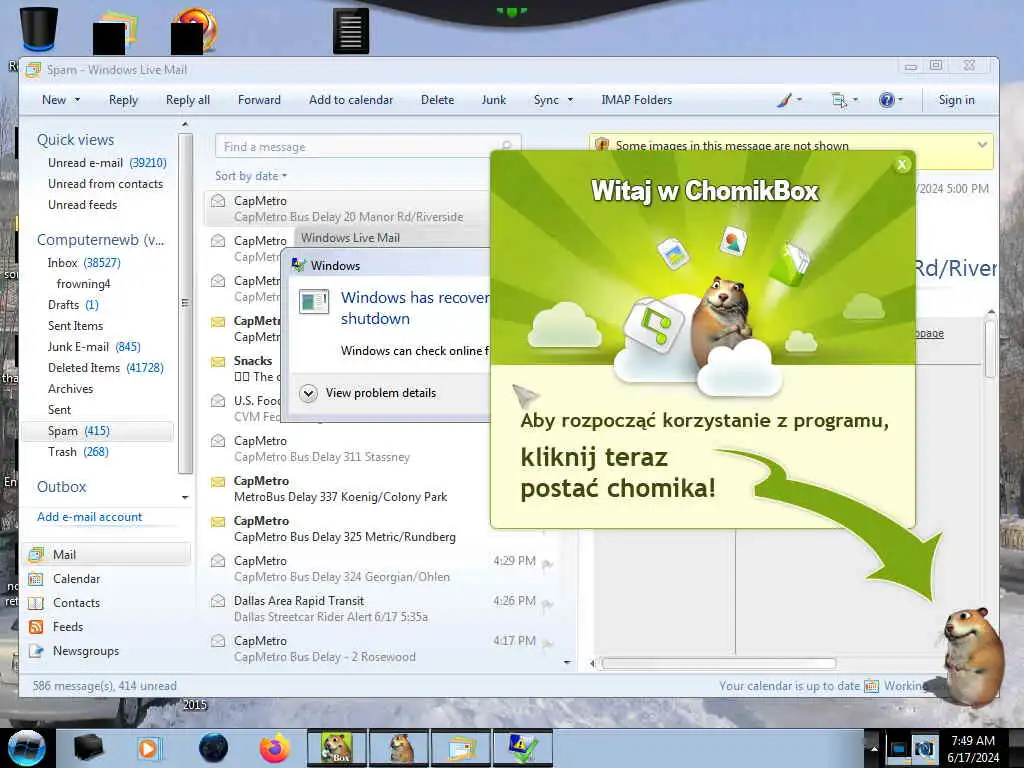Click the second hamster taskbar button
The height and width of the screenshot is (768, 1024).
click(x=399, y=748)
